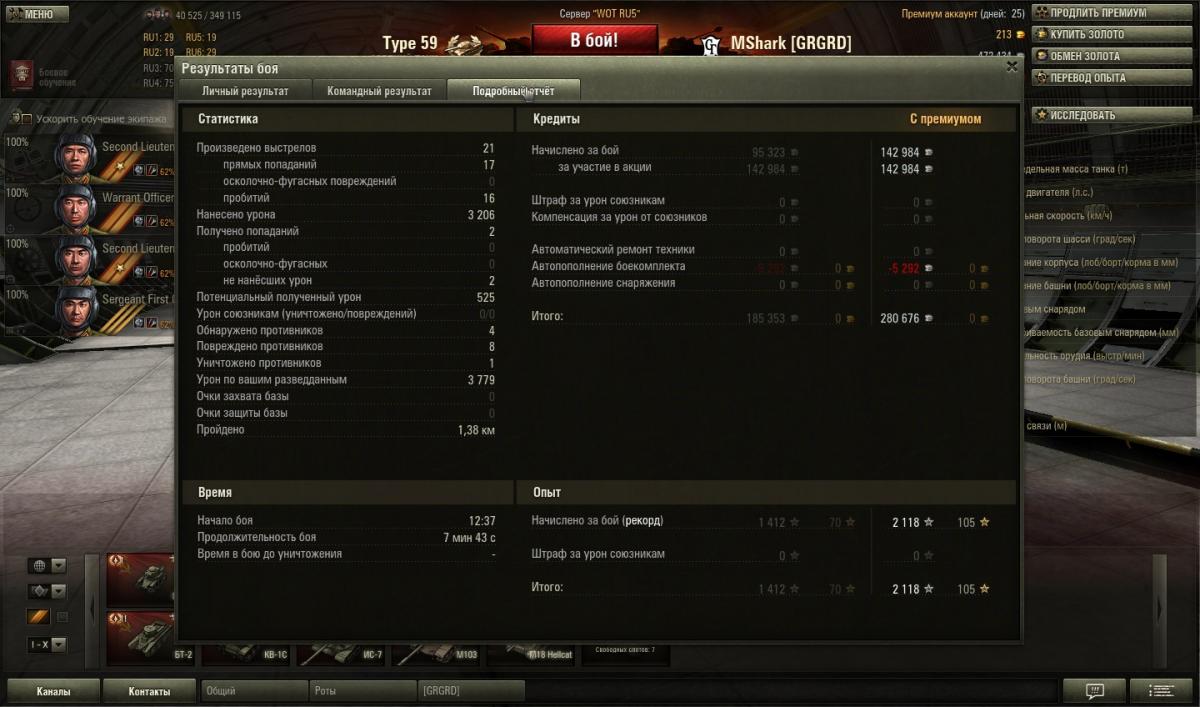Click the Продлить премиум button

pyautogui.click(x=1112, y=13)
